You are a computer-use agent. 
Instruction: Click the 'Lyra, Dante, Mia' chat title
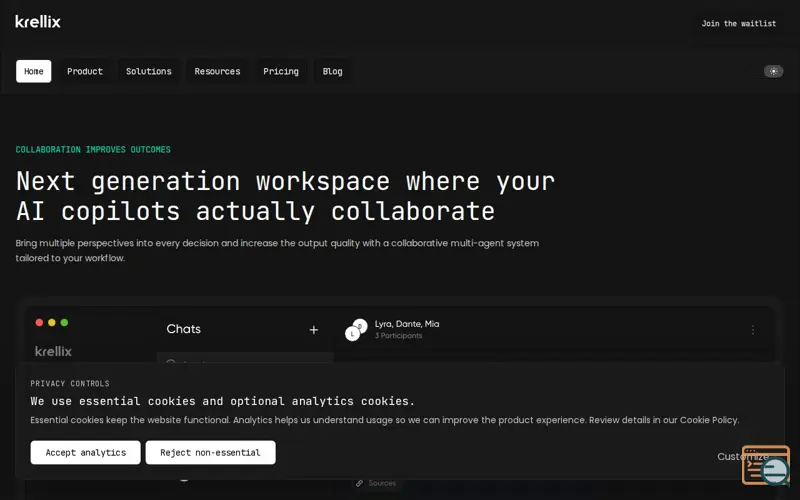tap(407, 324)
